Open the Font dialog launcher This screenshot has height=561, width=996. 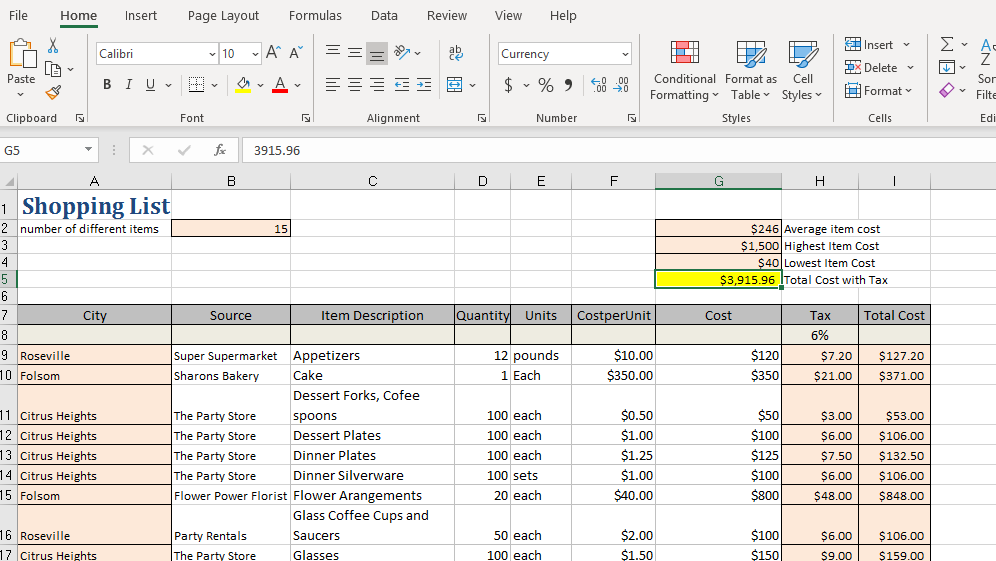click(306, 118)
